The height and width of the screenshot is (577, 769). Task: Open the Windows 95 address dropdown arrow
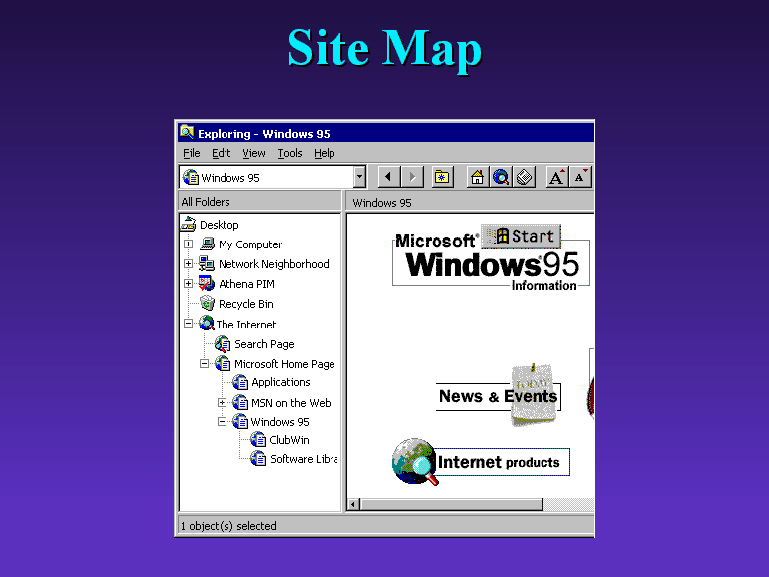(x=359, y=177)
